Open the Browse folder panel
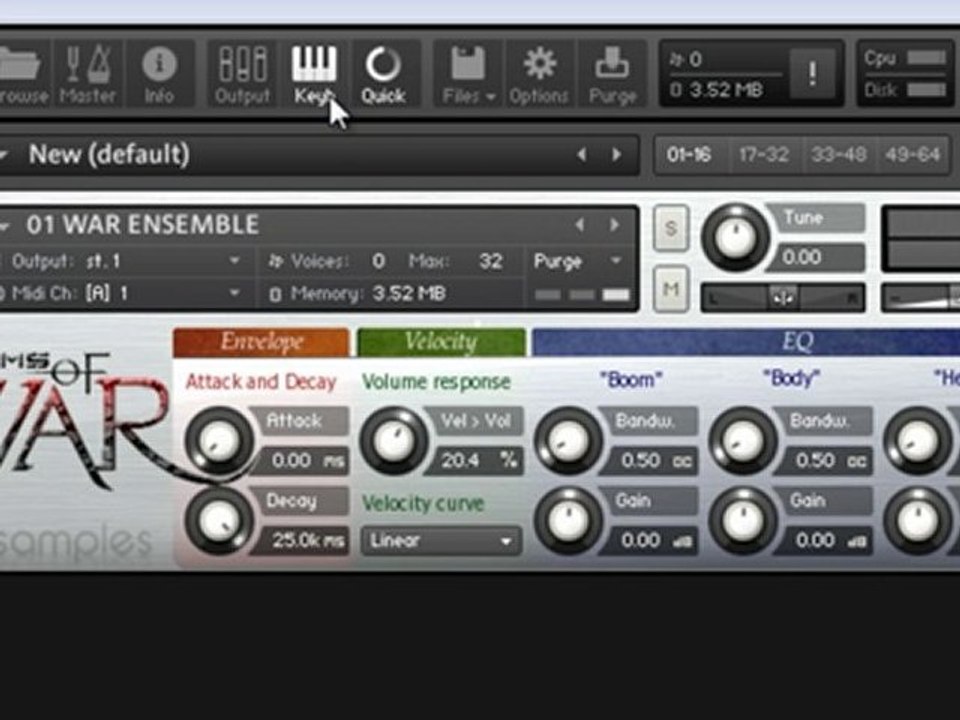Image resolution: width=960 pixels, height=720 pixels. tap(23, 75)
